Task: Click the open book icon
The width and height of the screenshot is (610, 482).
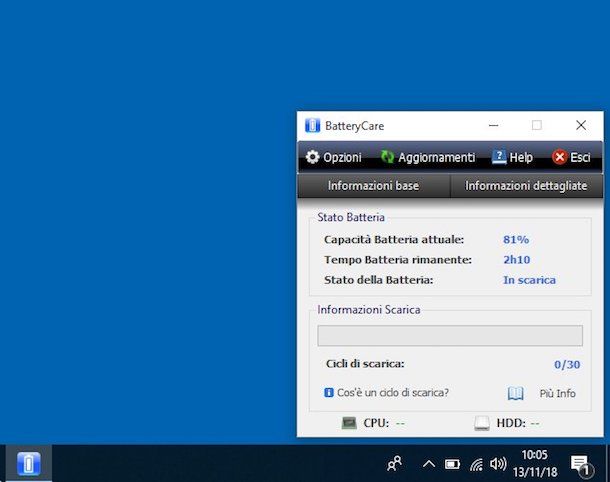Action: pos(515,393)
